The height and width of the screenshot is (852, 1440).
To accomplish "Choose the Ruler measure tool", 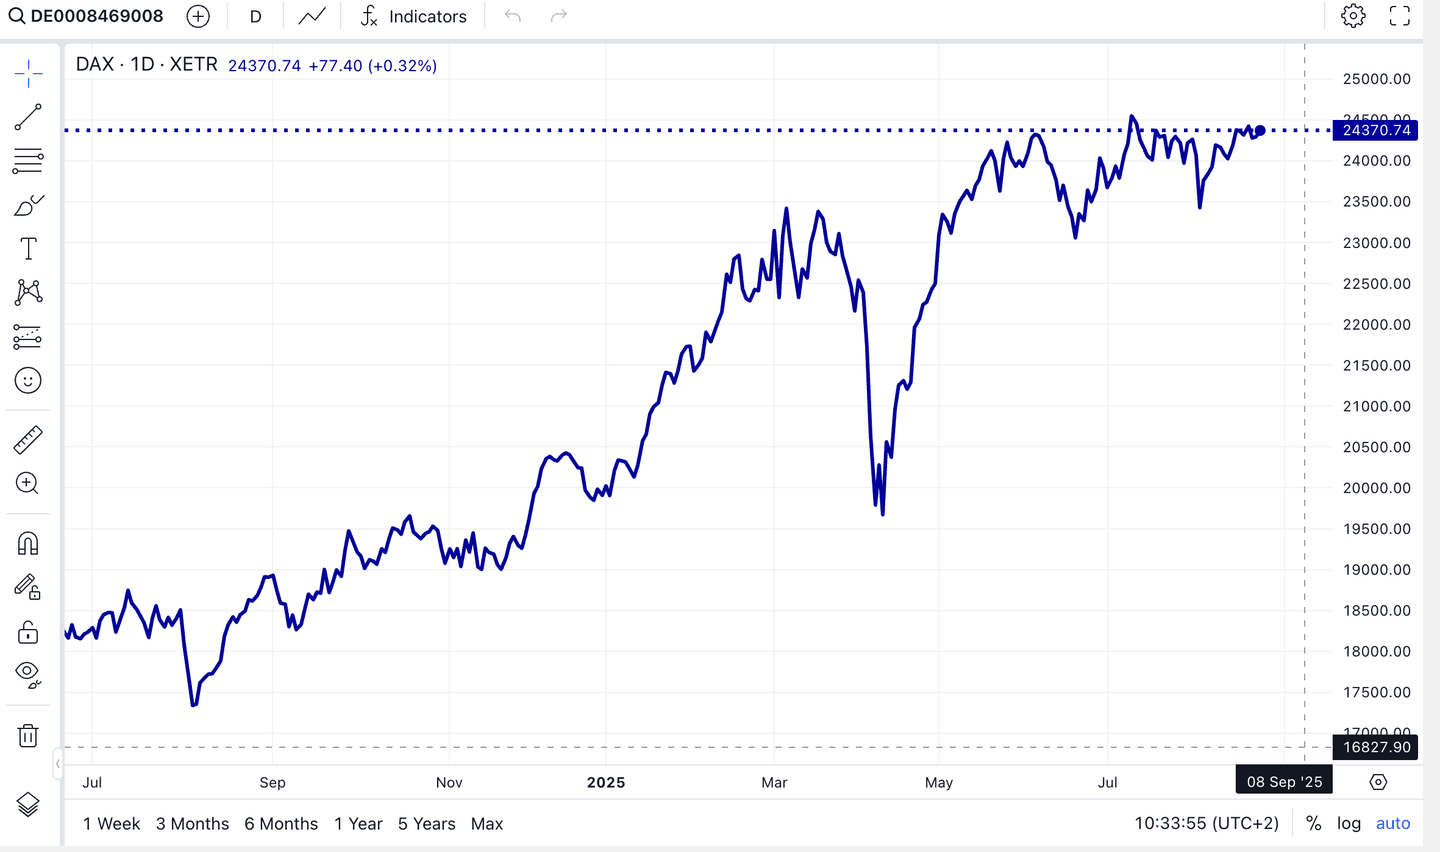I will pyautogui.click(x=27, y=440).
